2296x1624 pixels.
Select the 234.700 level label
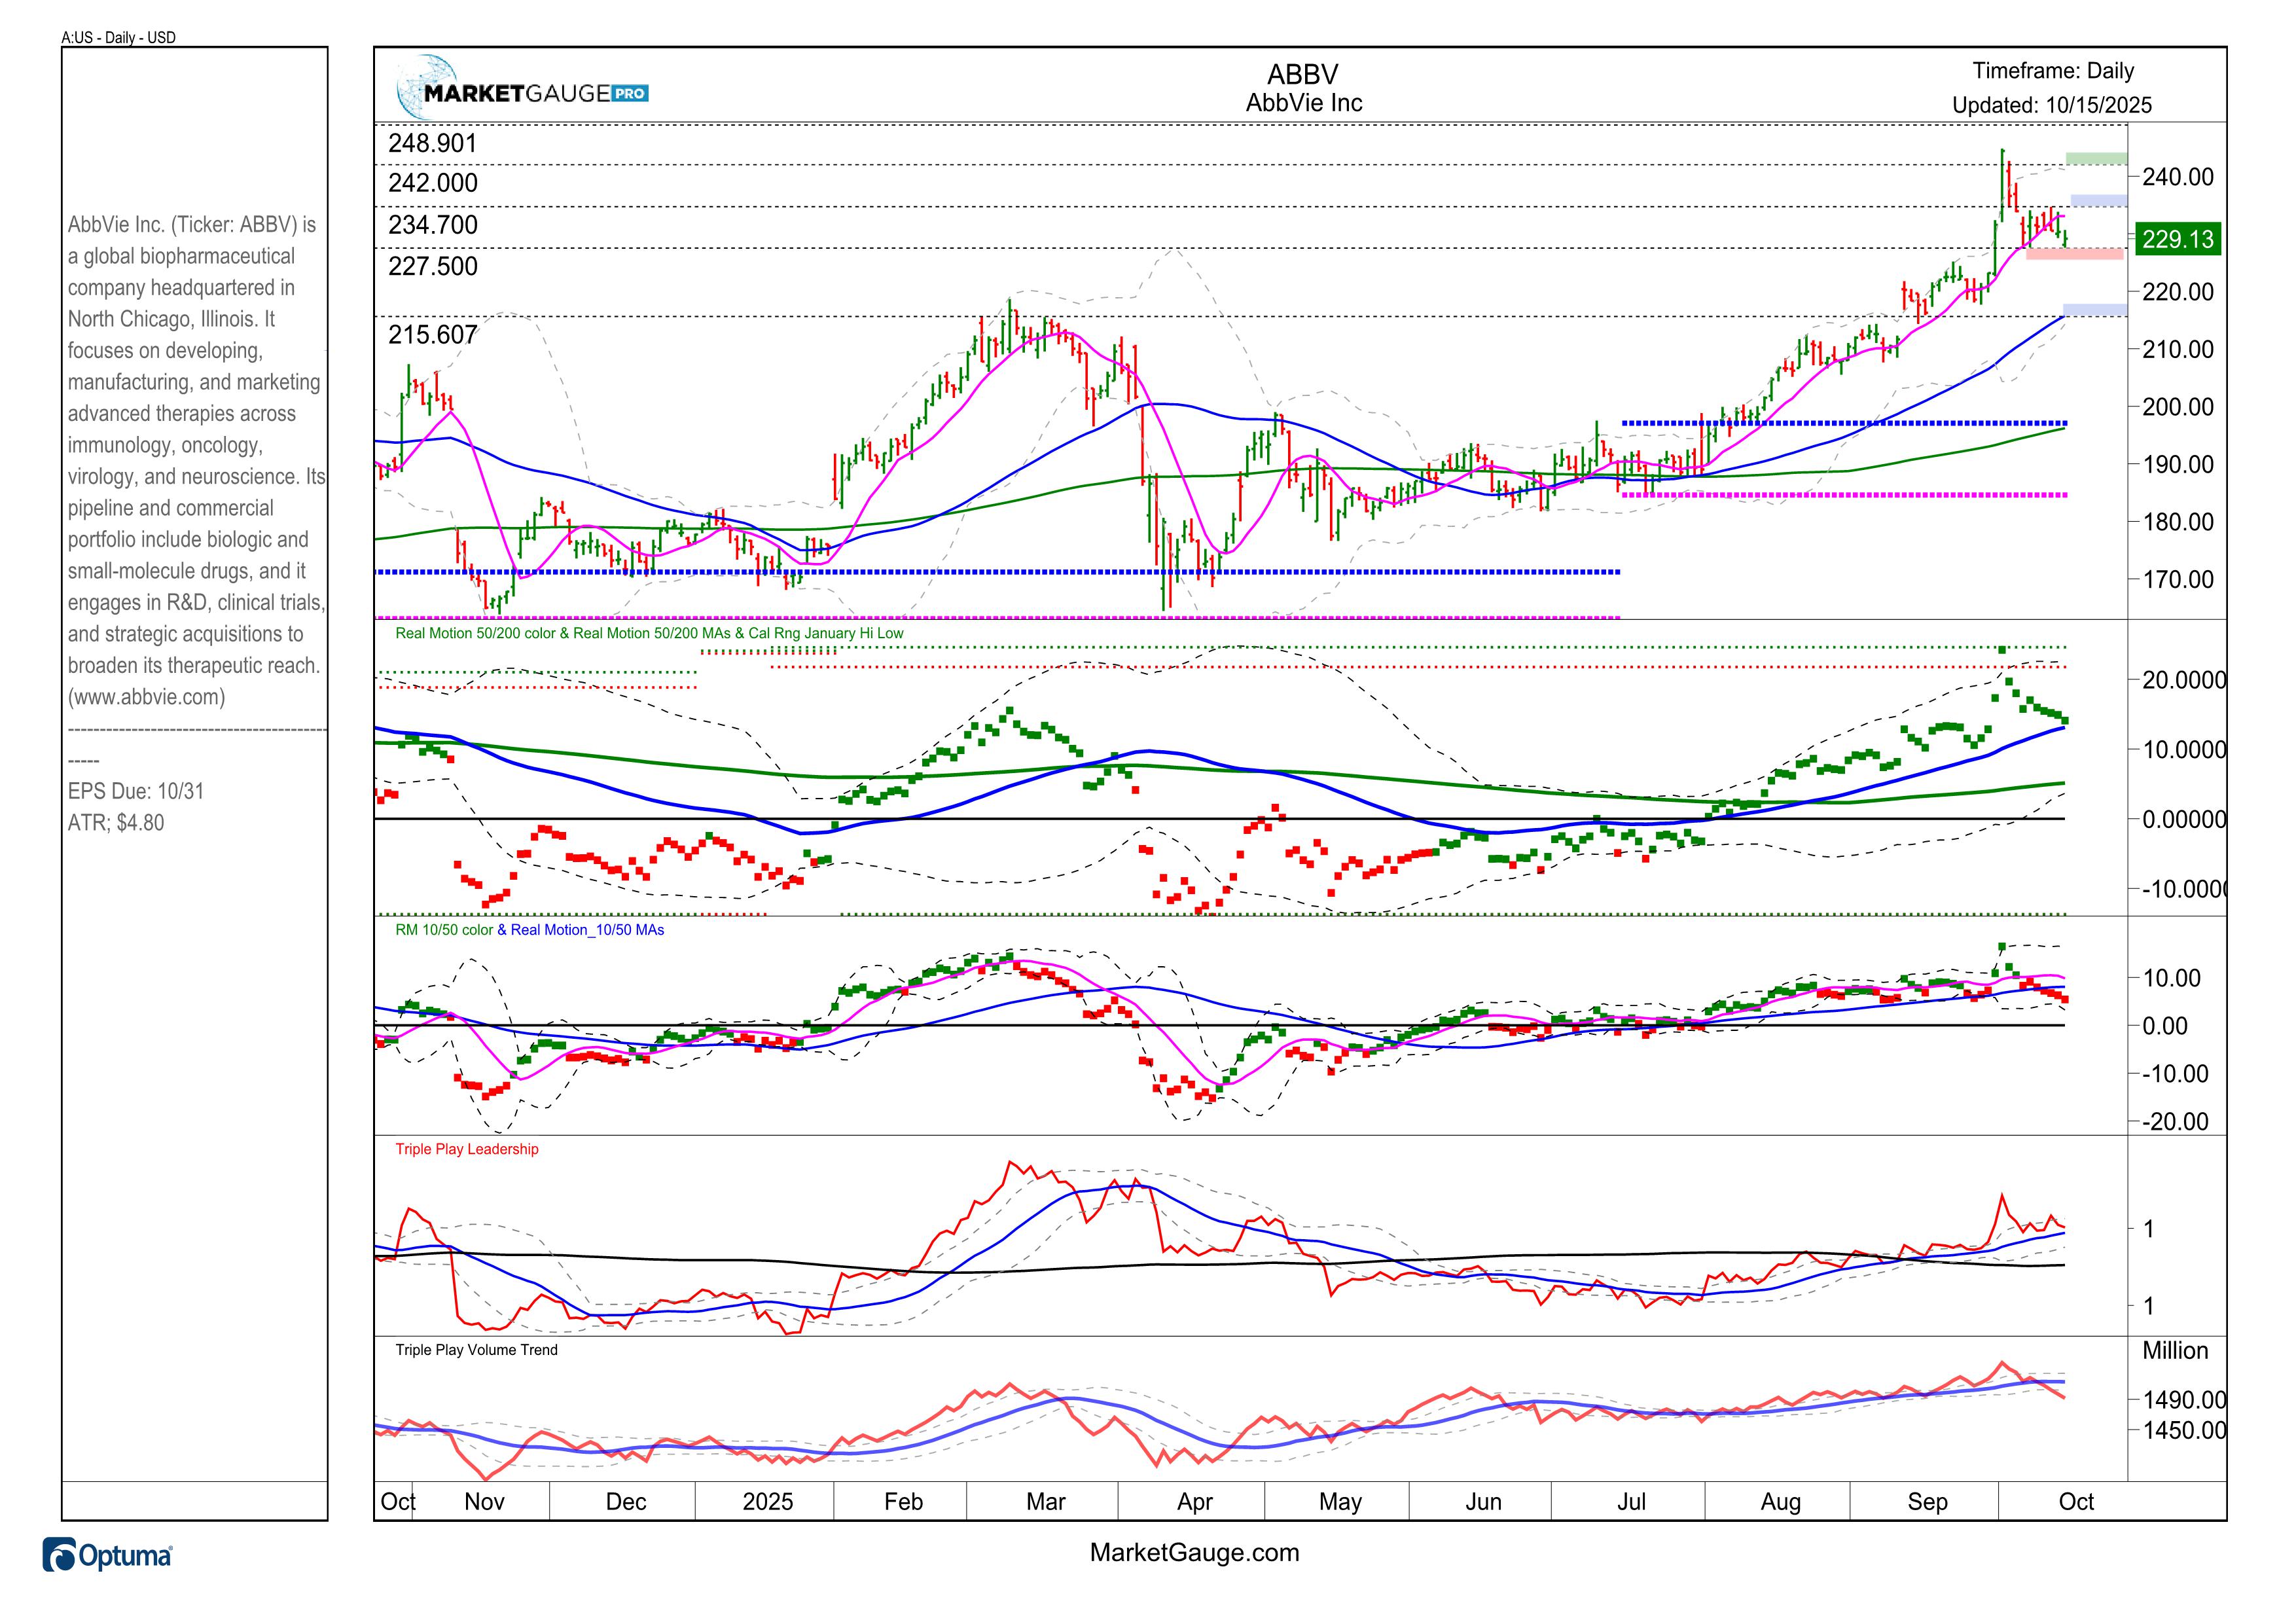click(433, 225)
